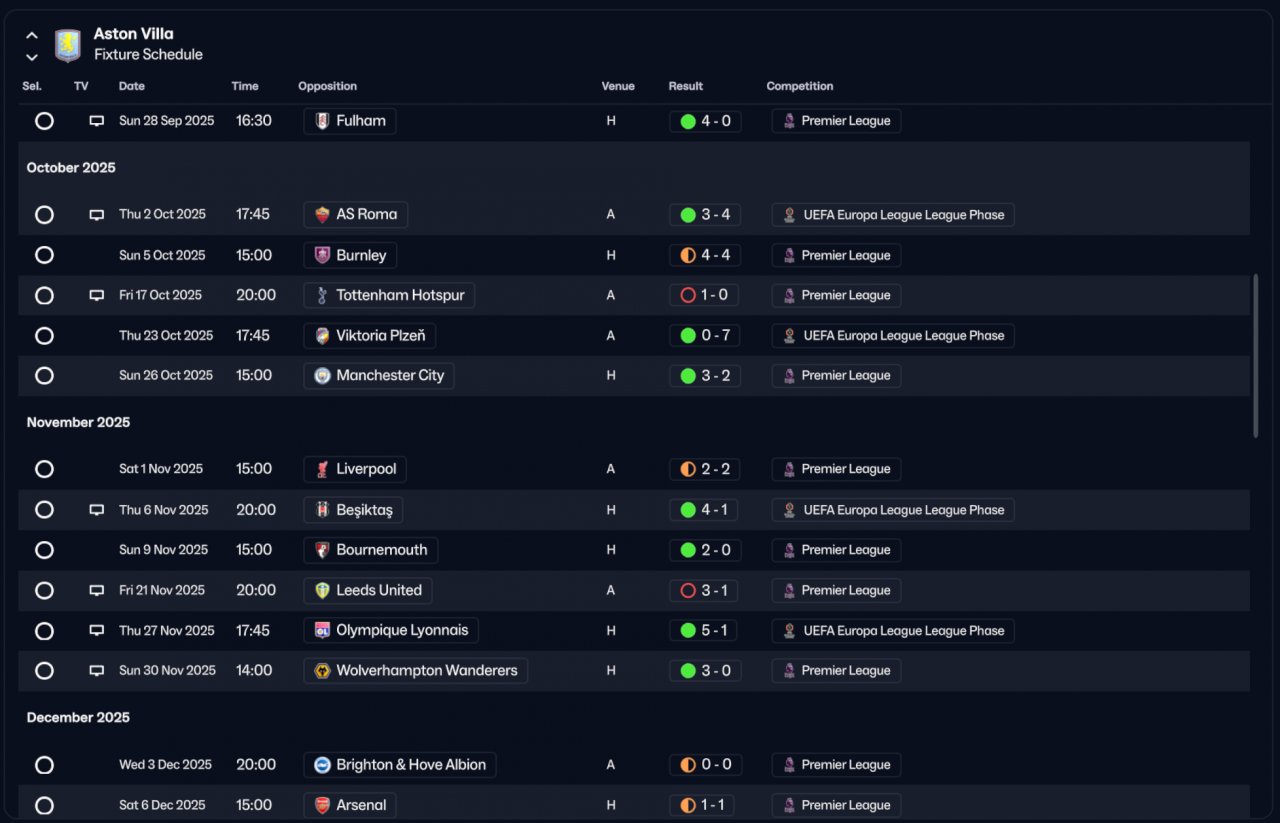Click the Arsenal club crest icon

click(x=322, y=805)
